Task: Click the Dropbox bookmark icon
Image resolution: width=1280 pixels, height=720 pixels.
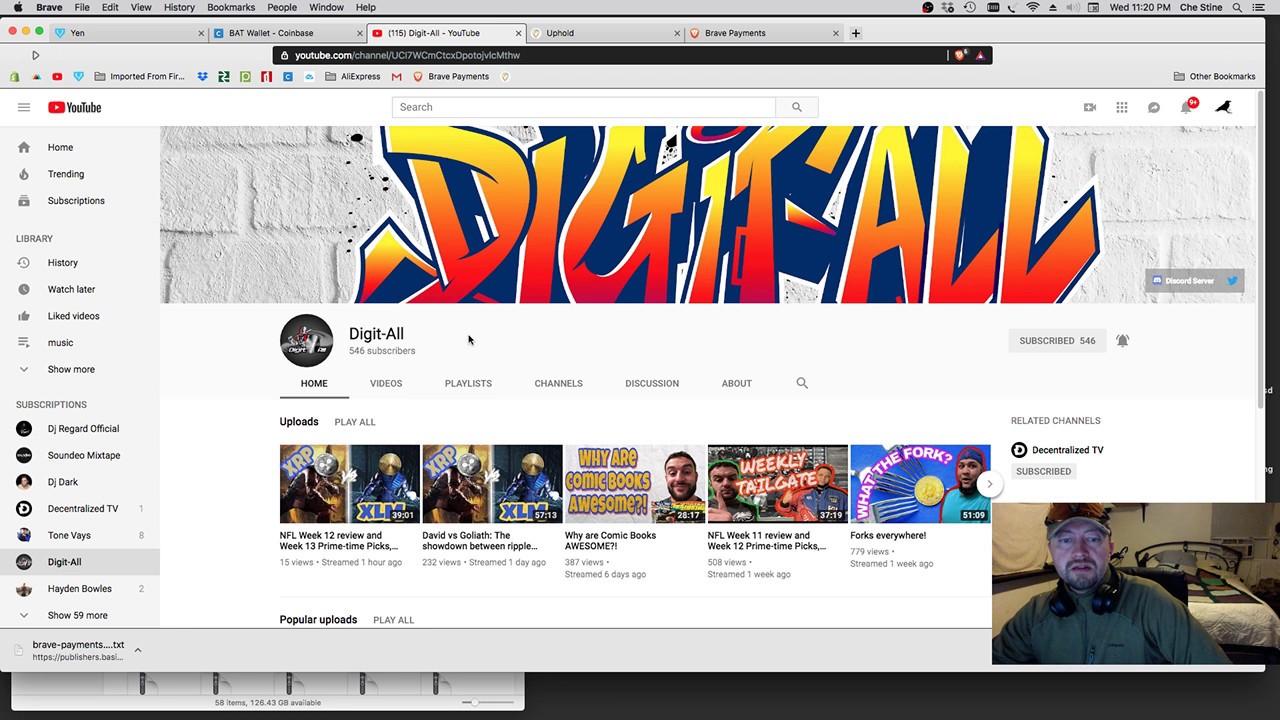Action: coord(203,76)
